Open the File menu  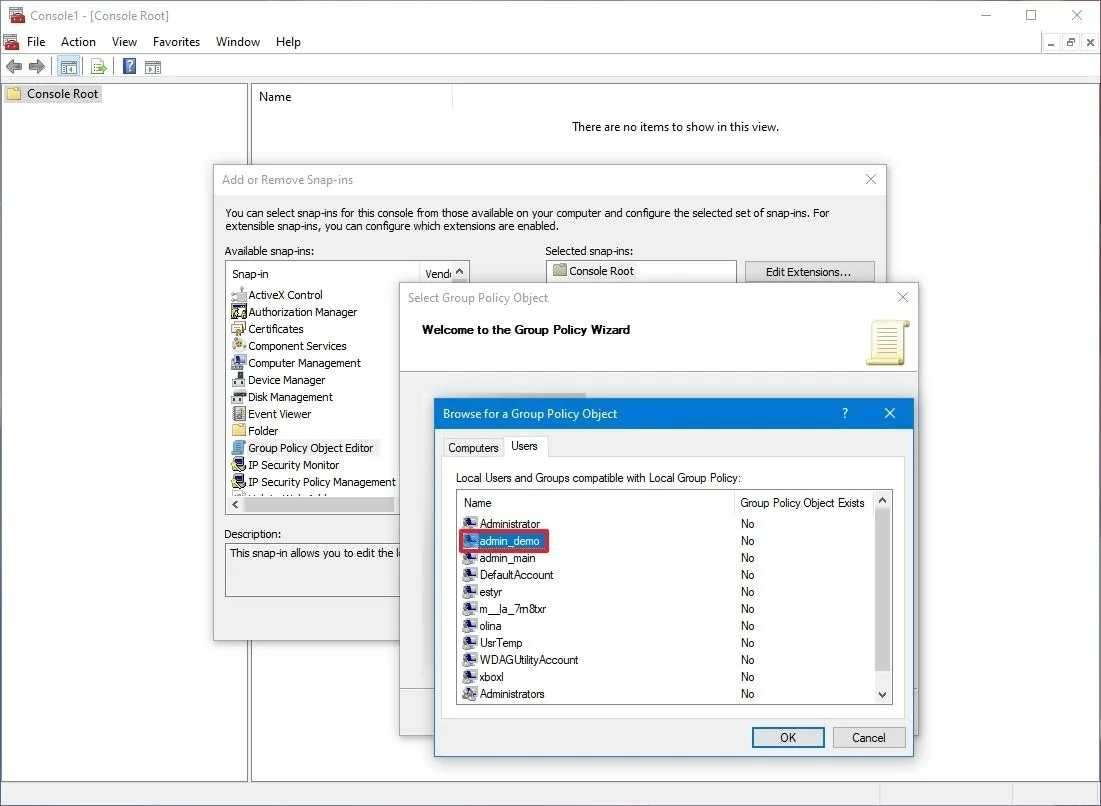click(36, 42)
